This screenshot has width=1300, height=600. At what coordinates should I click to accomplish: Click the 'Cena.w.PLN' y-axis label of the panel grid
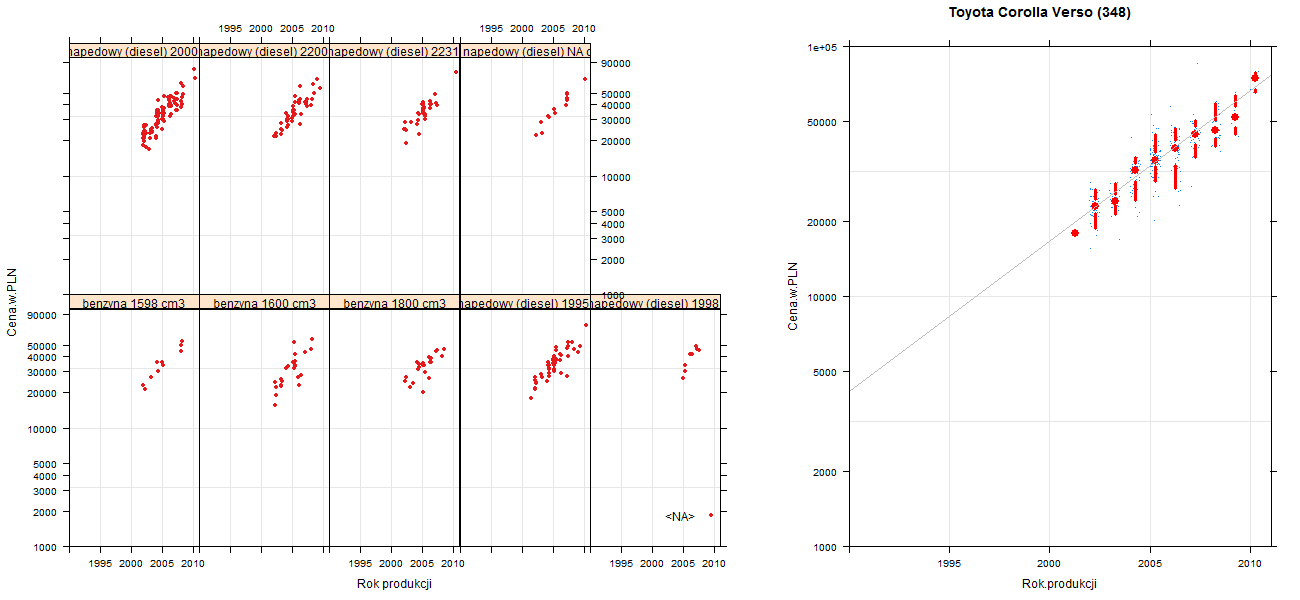(12, 301)
